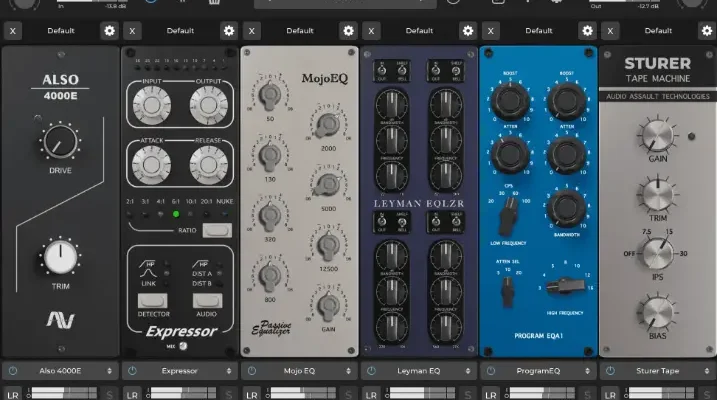Click the DRIVE knob on Also 4000E
Viewport: 717px width, 400px height.
tap(60, 144)
